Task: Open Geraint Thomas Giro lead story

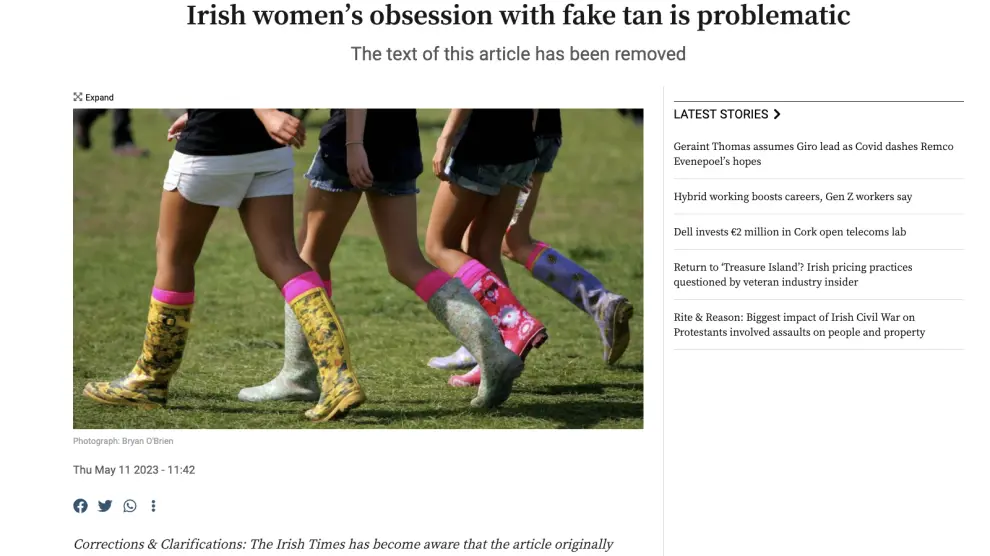Action: (813, 153)
